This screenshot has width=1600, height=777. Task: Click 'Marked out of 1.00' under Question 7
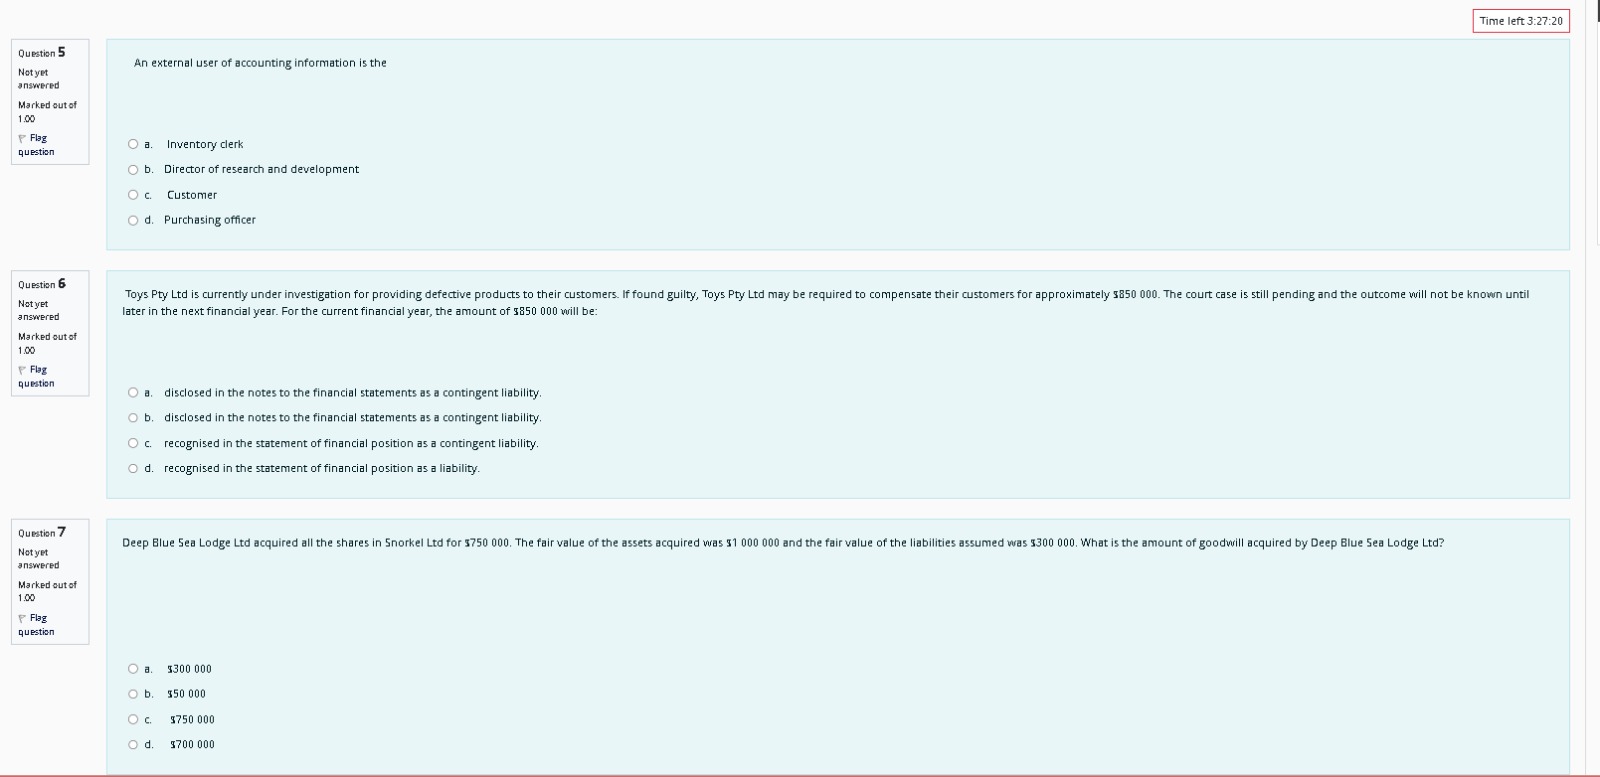click(x=47, y=591)
